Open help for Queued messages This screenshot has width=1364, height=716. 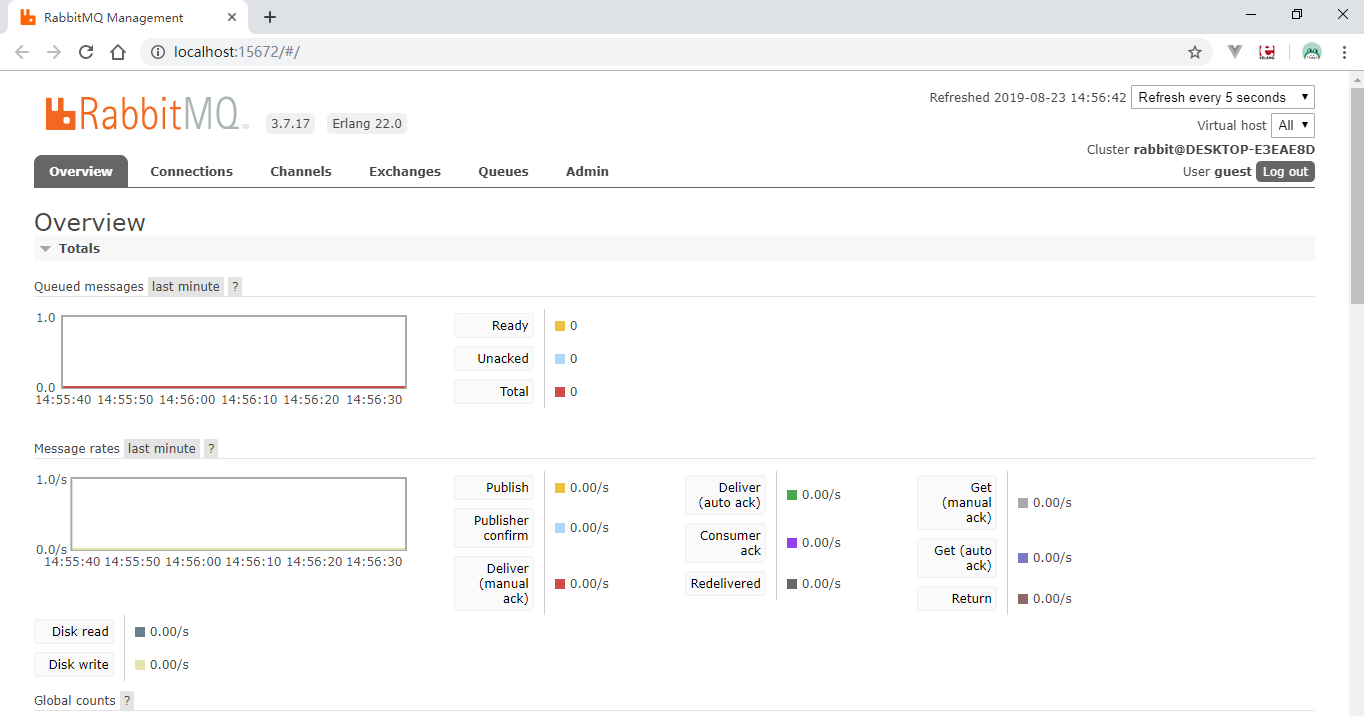(235, 286)
